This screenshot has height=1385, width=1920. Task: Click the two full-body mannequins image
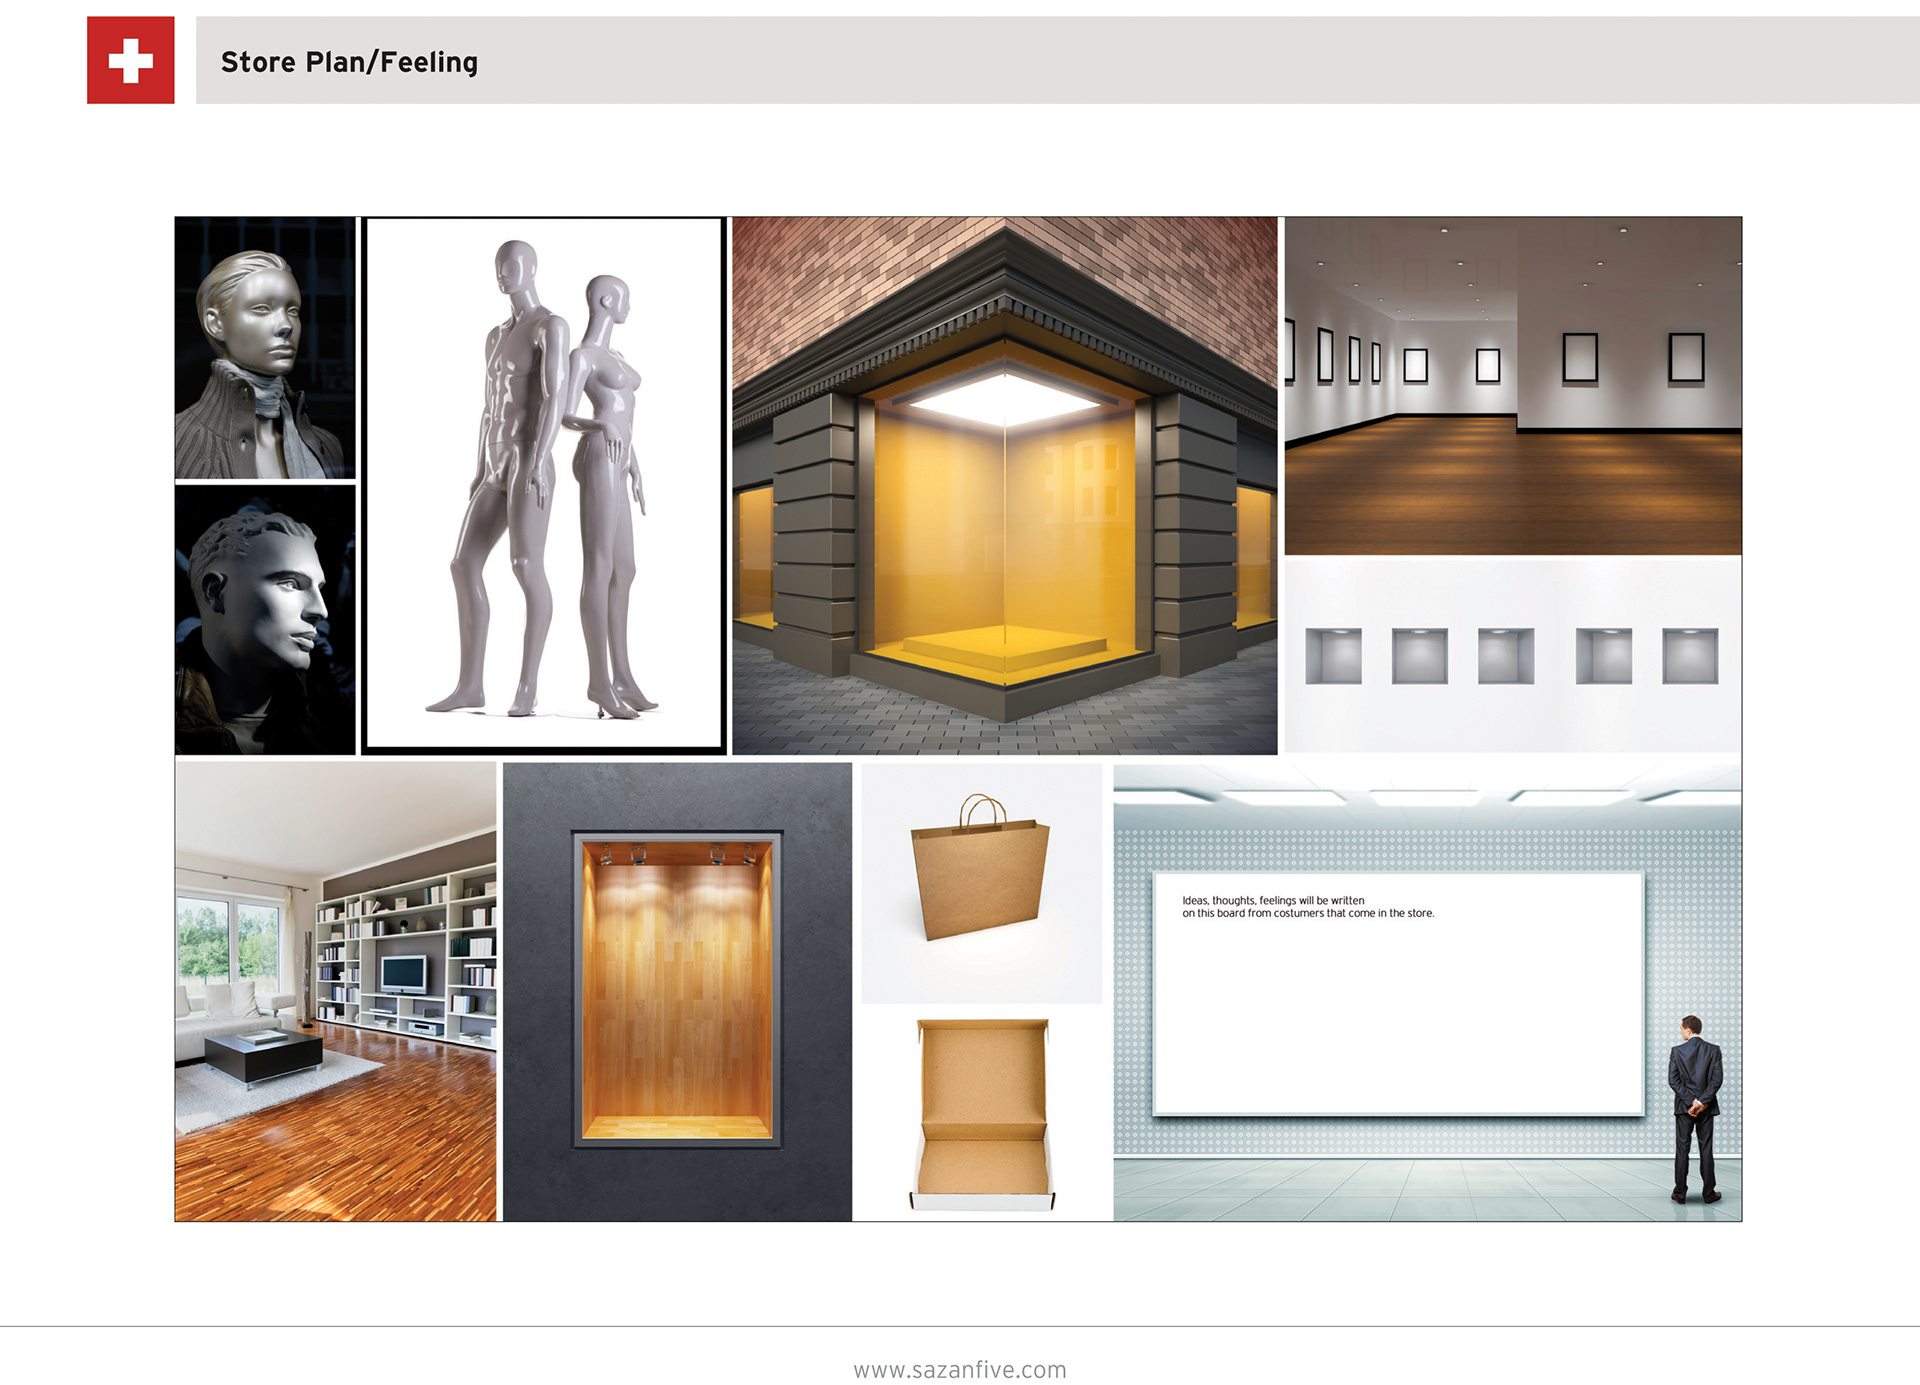click(543, 485)
